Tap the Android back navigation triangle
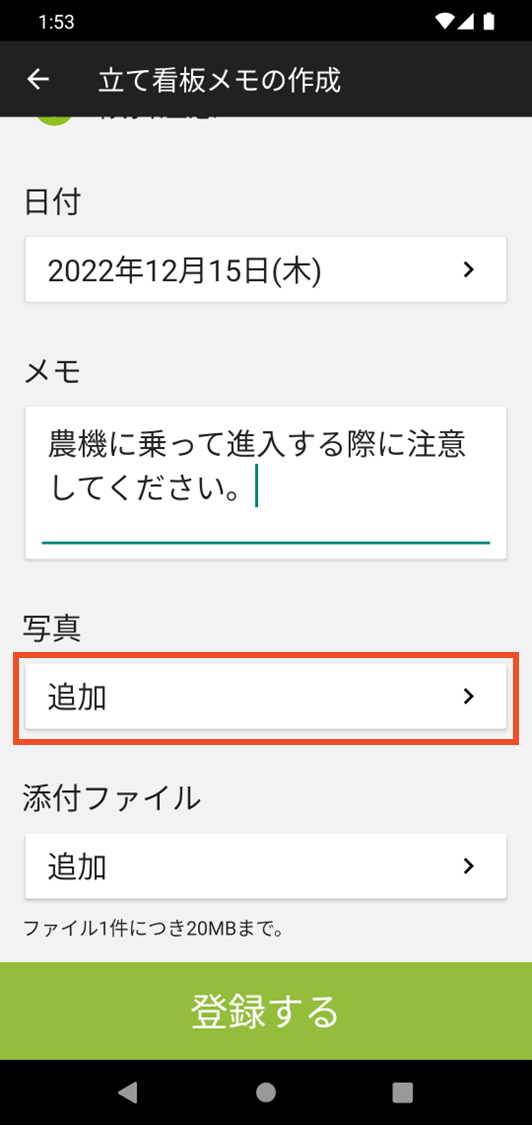The image size is (532, 1125). (128, 1092)
